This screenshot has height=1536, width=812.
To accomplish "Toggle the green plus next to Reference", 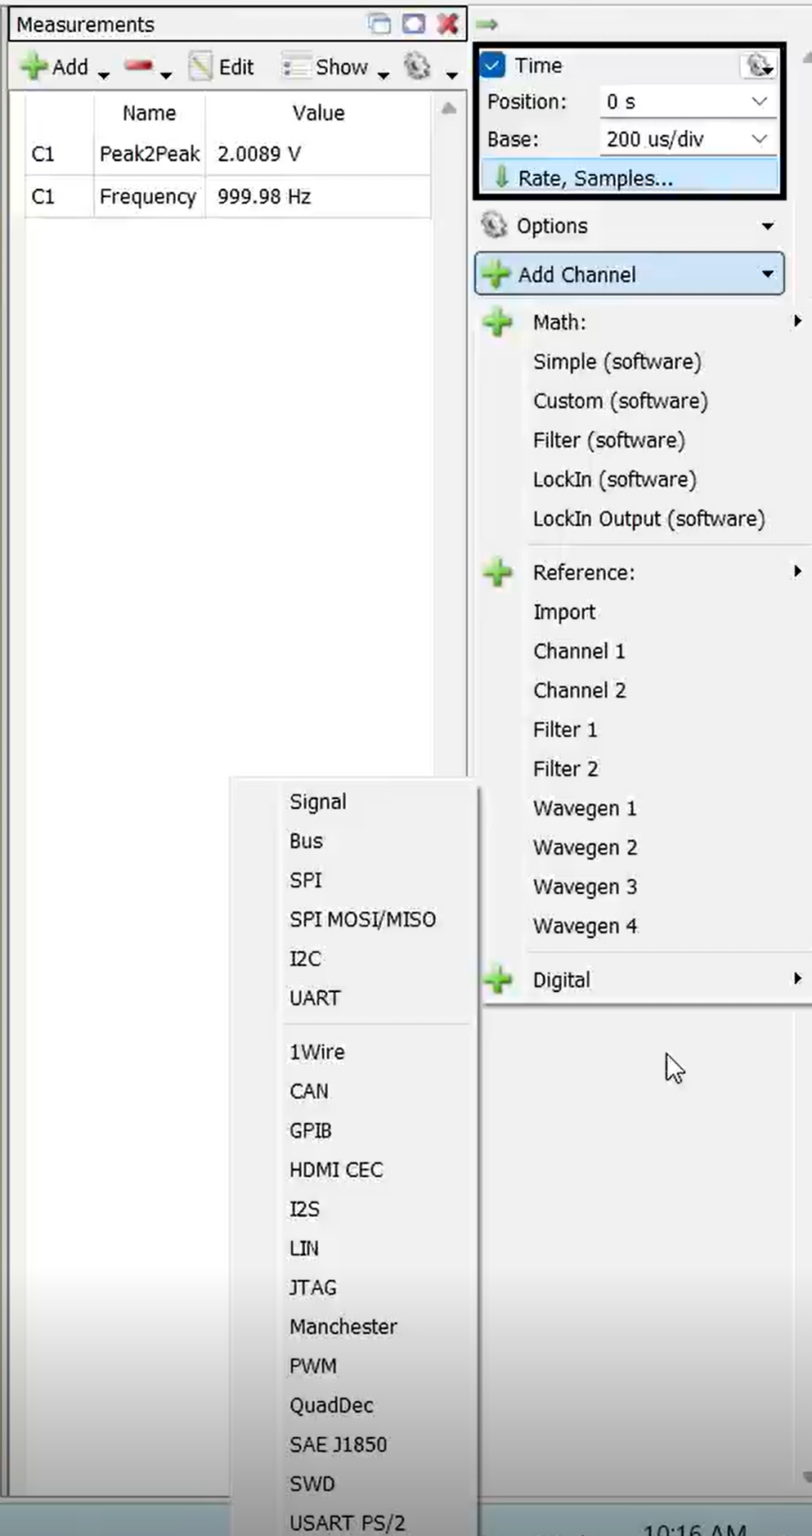I will pos(497,572).
